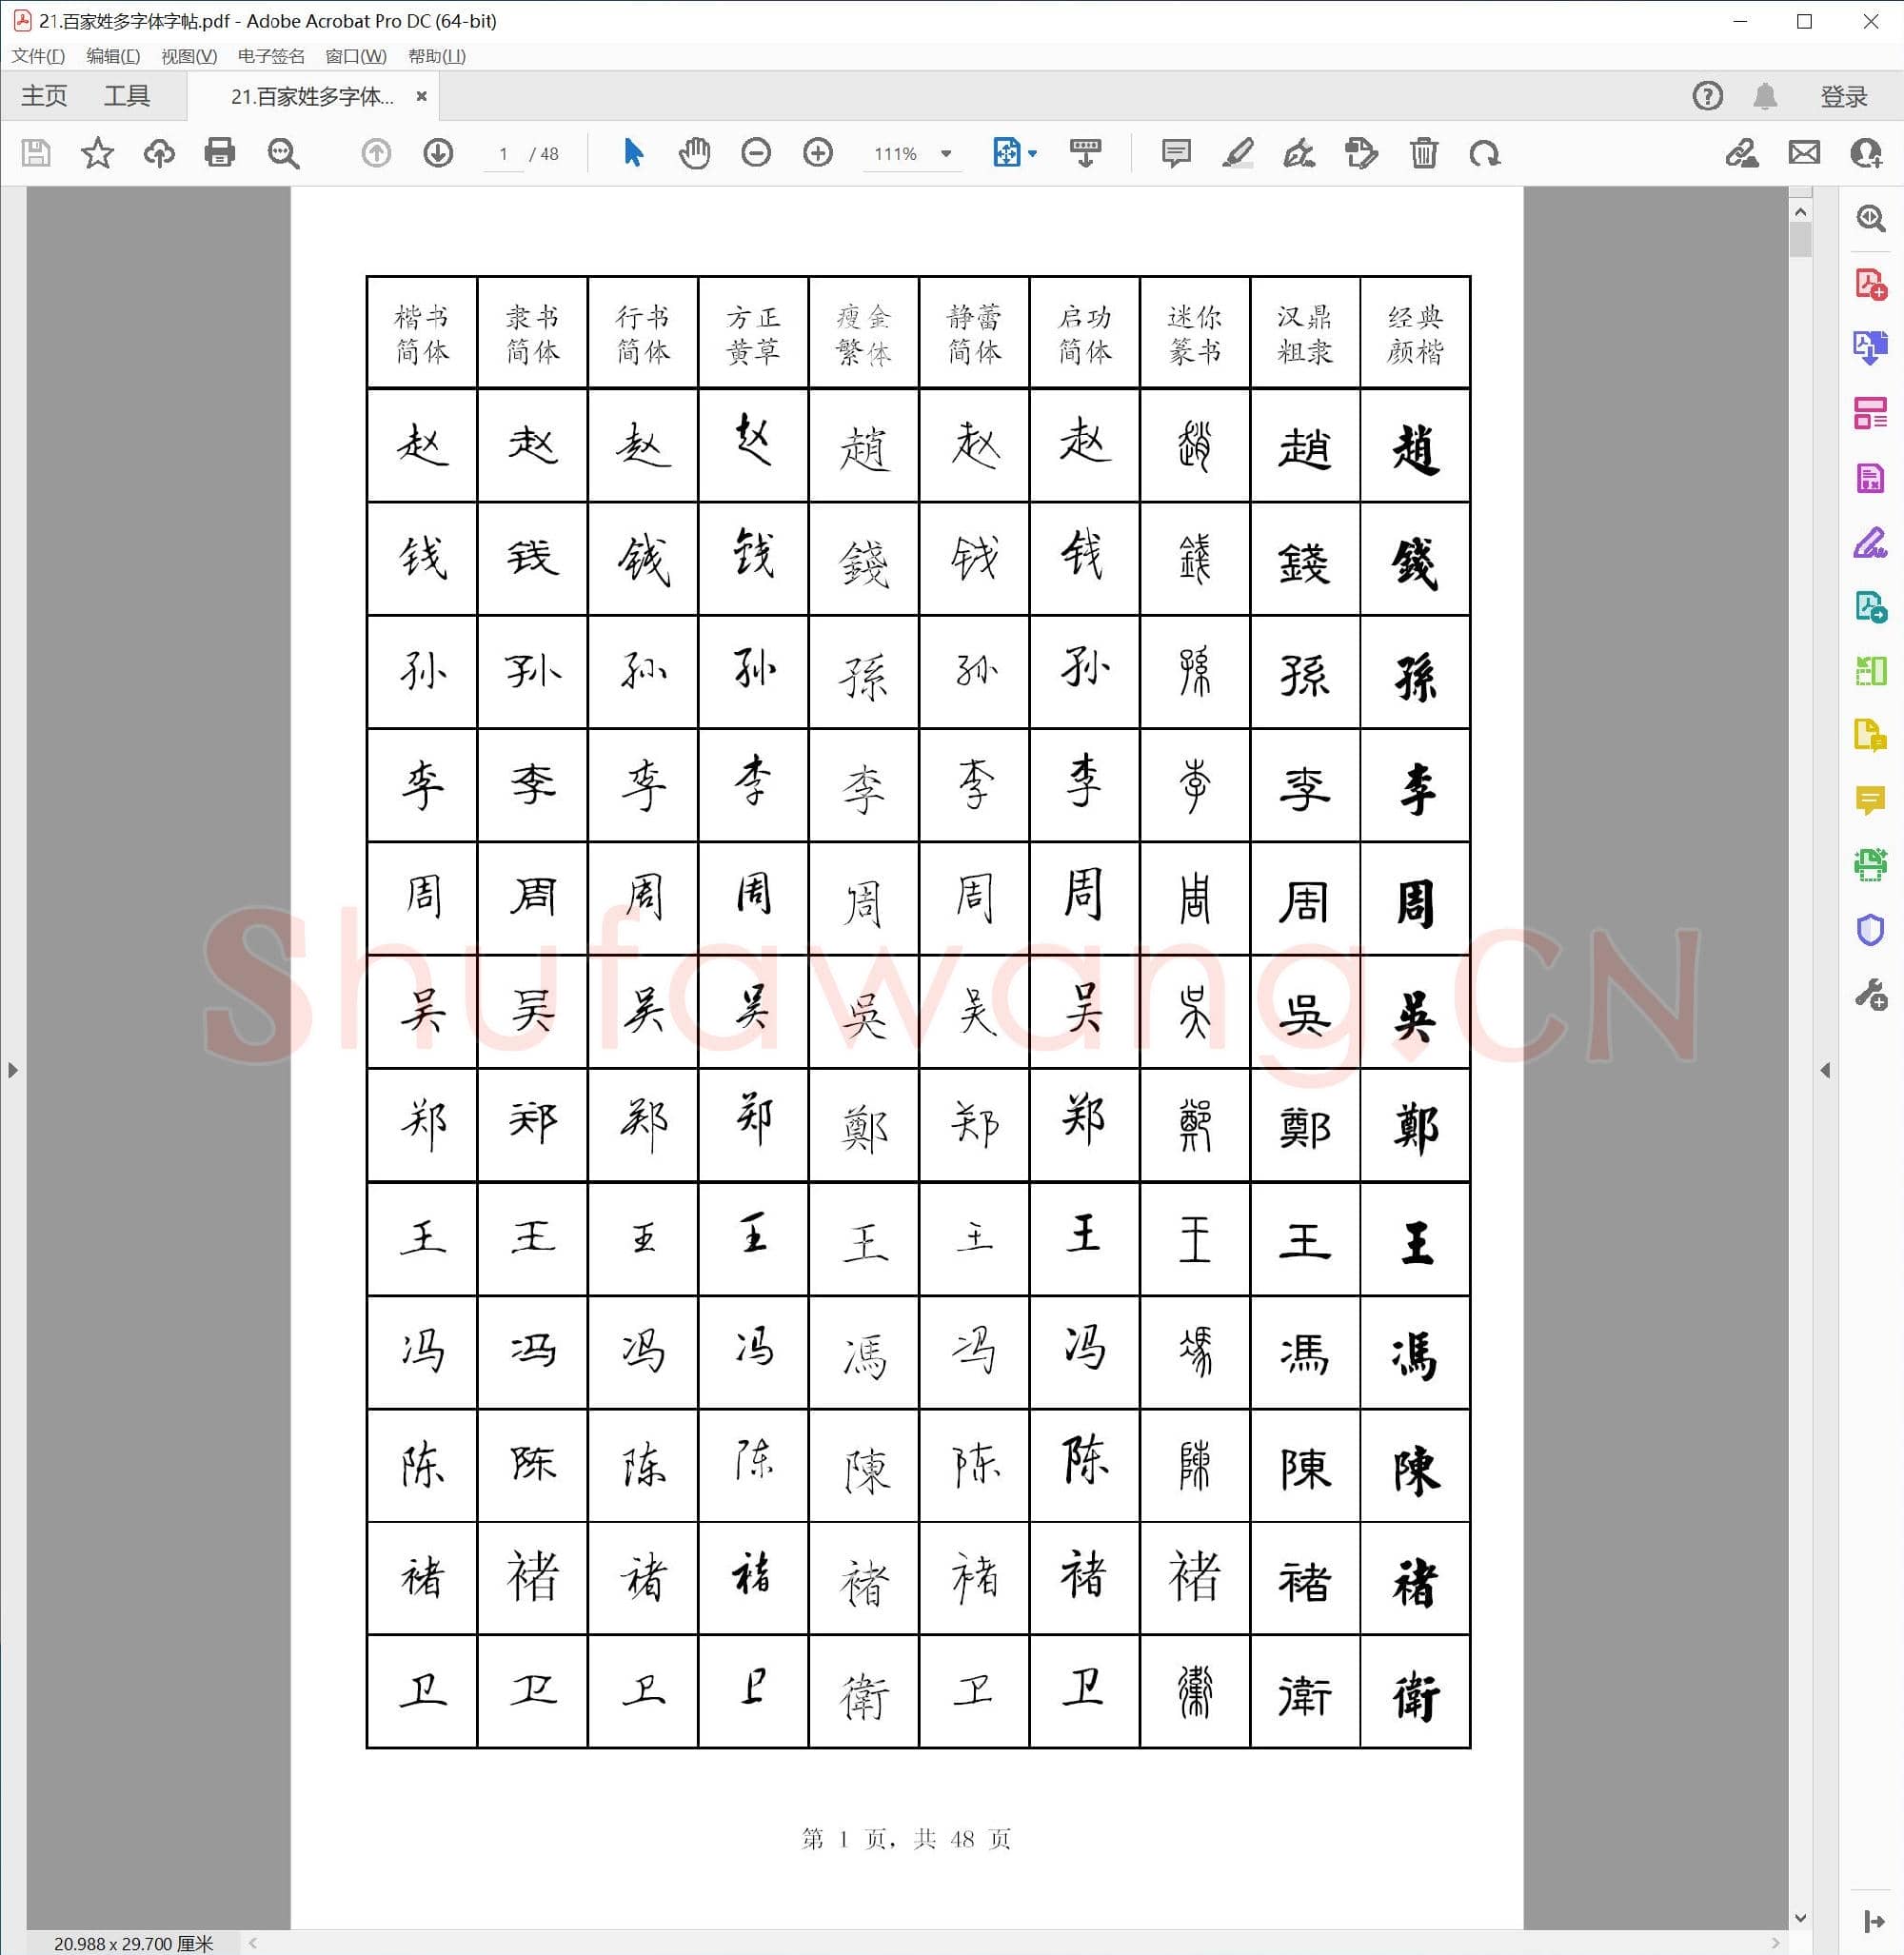This screenshot has height=1955, width=1904.
Task: Click the Print icon in the toolbar
Action: point(220,153)
